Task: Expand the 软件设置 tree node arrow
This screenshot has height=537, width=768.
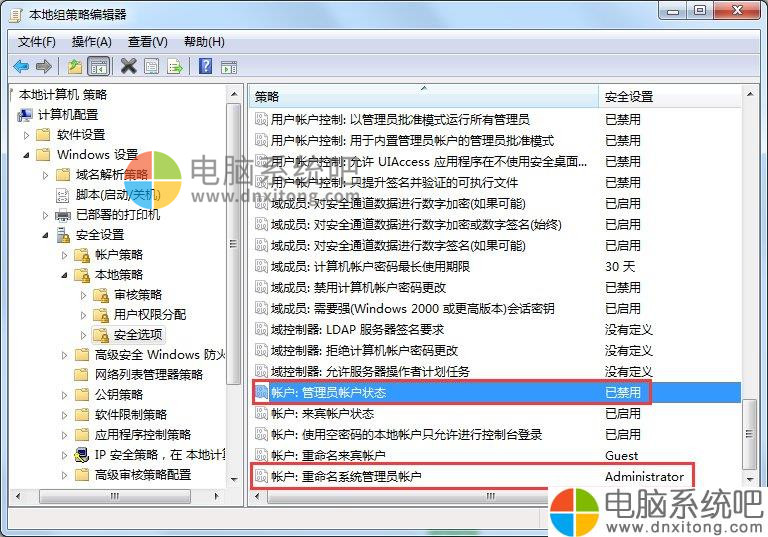Action: tap(27, 135)
